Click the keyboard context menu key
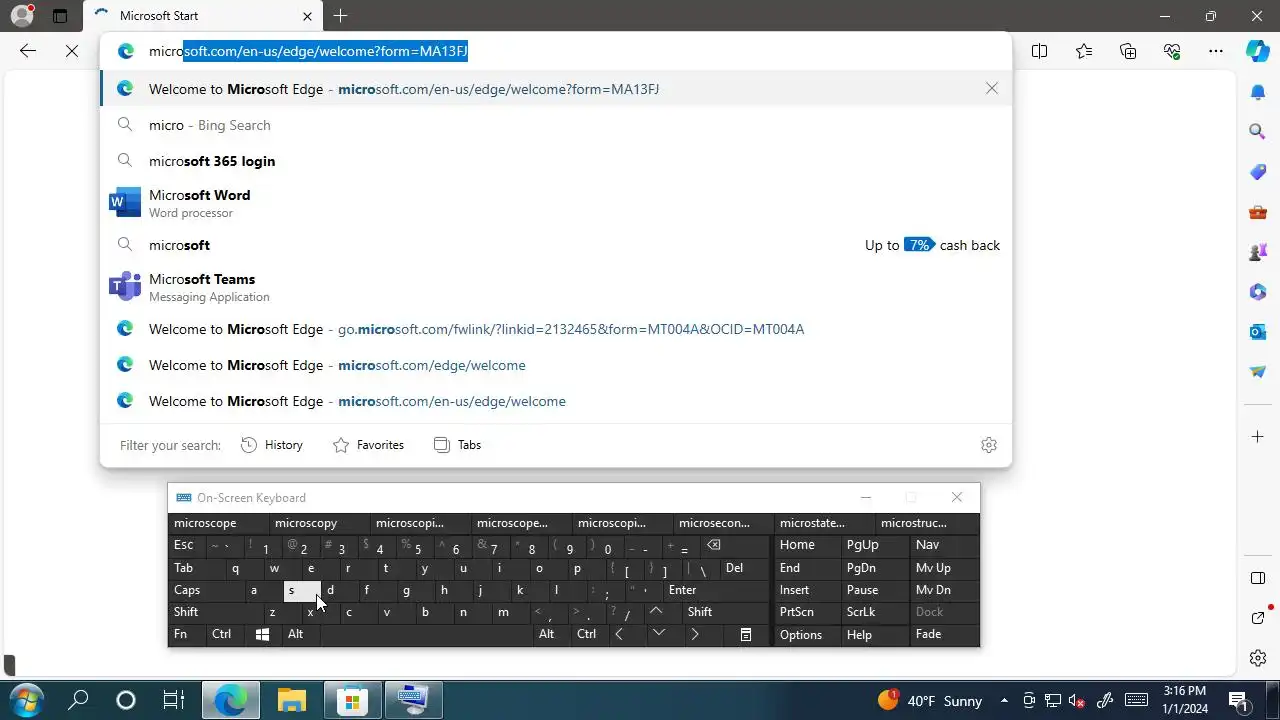 pyautogui.click(x=746, y=634)
